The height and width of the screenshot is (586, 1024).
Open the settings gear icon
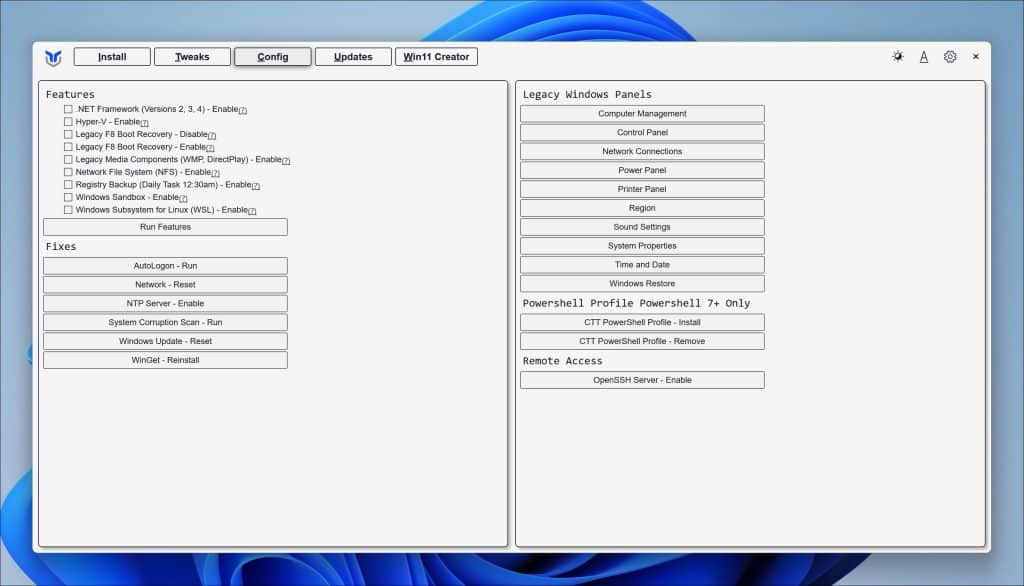[950, 57]
